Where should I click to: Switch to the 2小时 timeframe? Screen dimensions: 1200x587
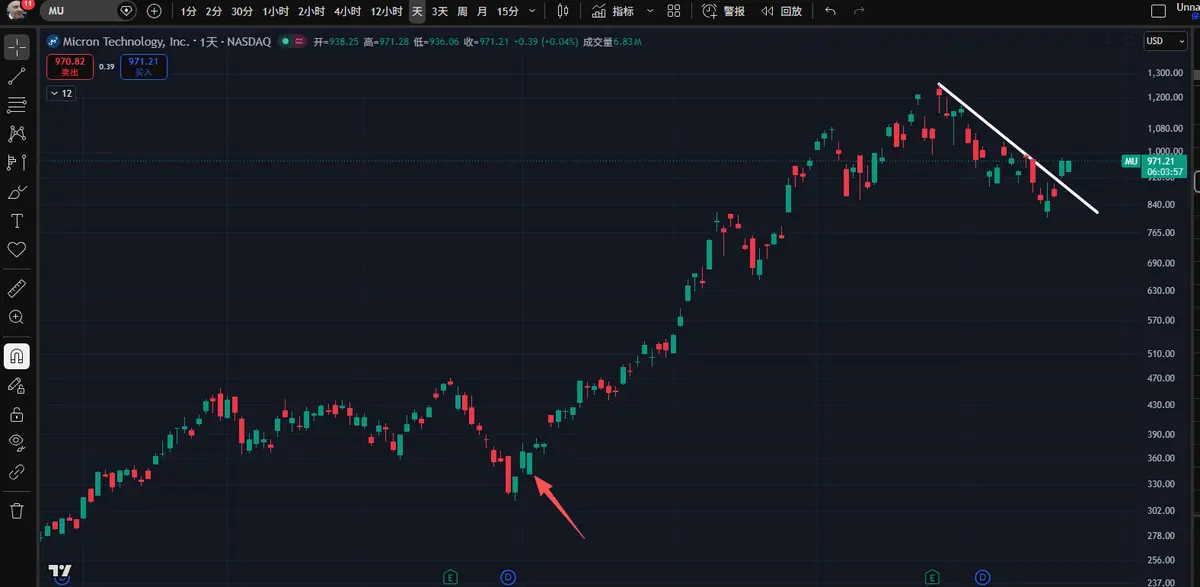[x=312, y=11]
